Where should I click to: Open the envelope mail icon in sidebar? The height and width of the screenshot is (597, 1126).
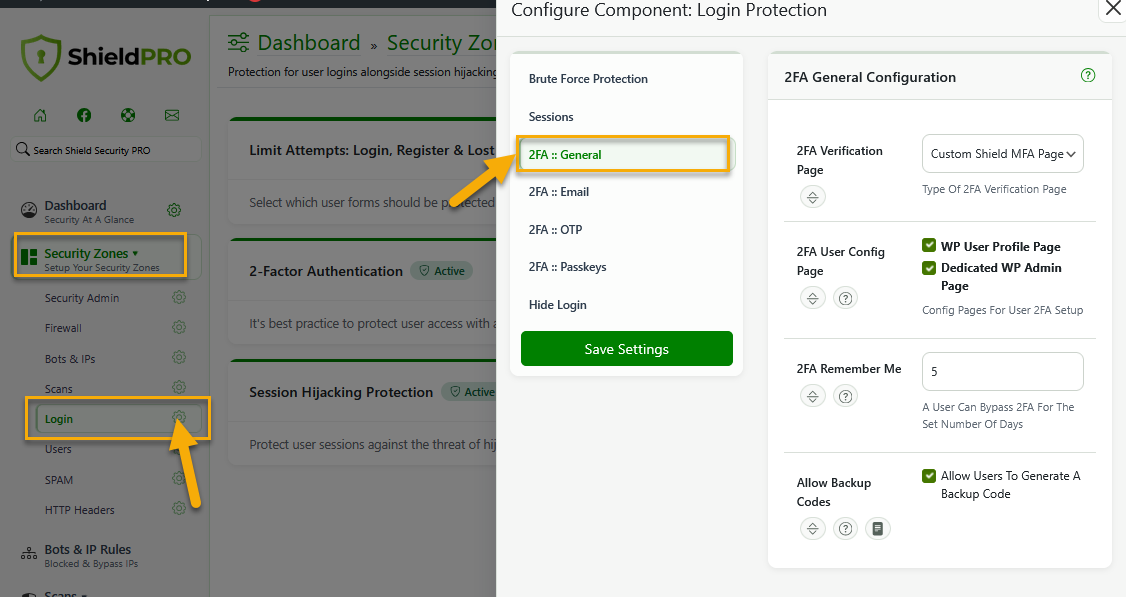(x=172, y=115)
